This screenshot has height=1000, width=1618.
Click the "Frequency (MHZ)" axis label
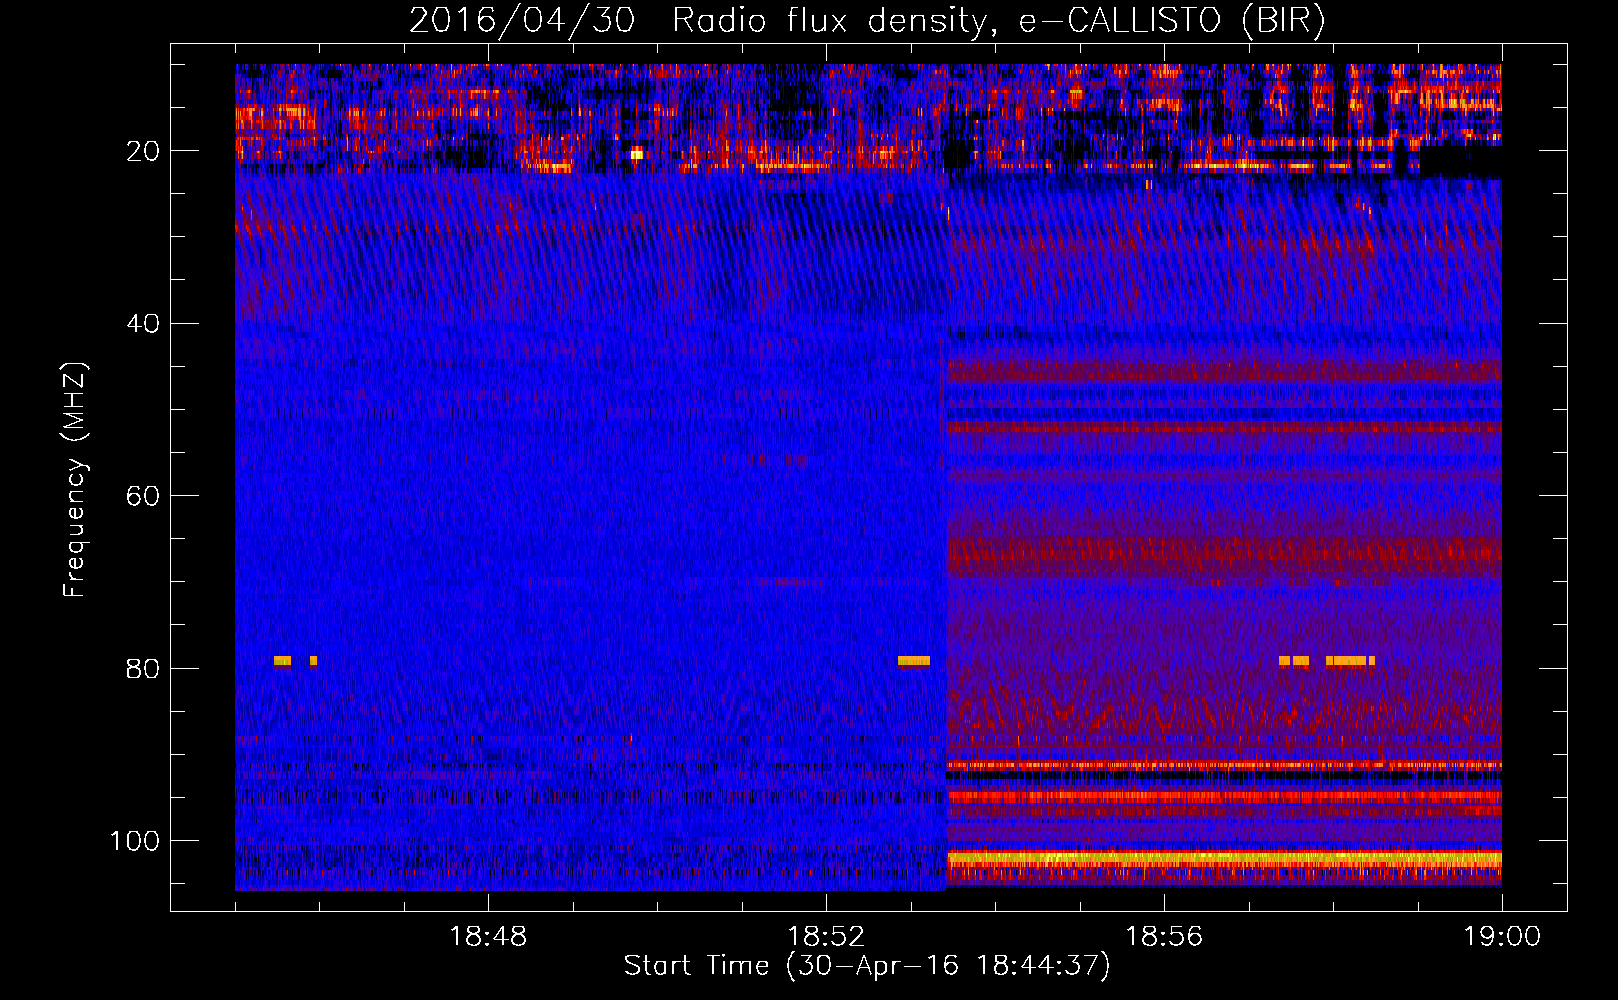pos(75,480)
